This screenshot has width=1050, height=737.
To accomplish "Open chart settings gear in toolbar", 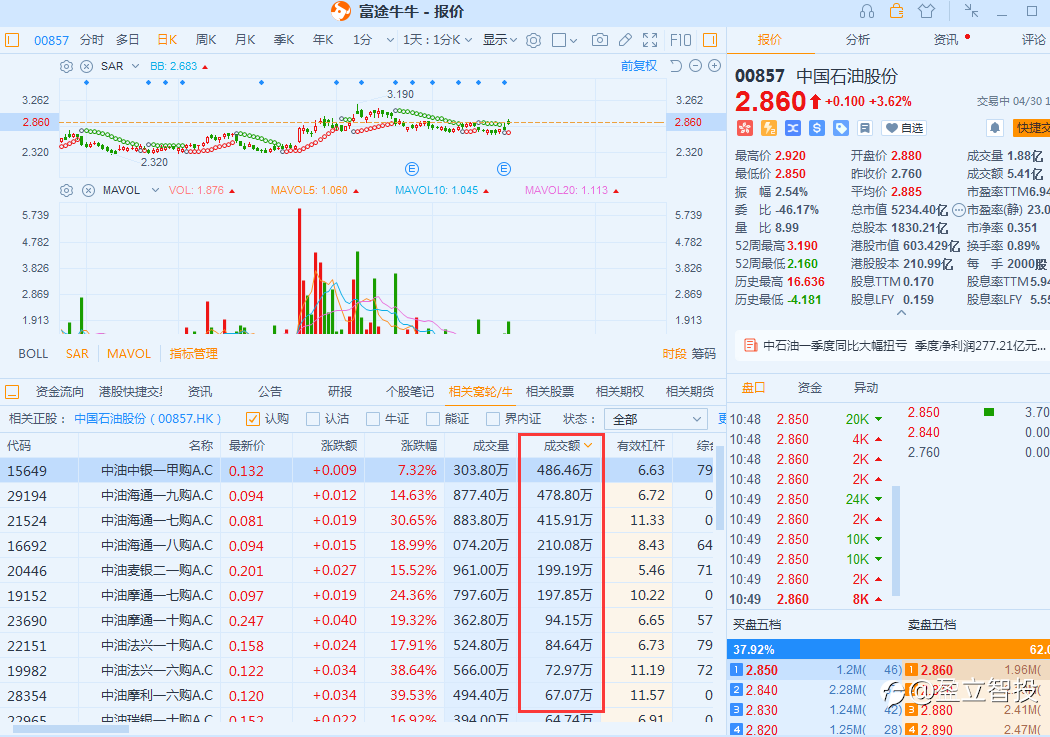I will [x=533, y=40].
